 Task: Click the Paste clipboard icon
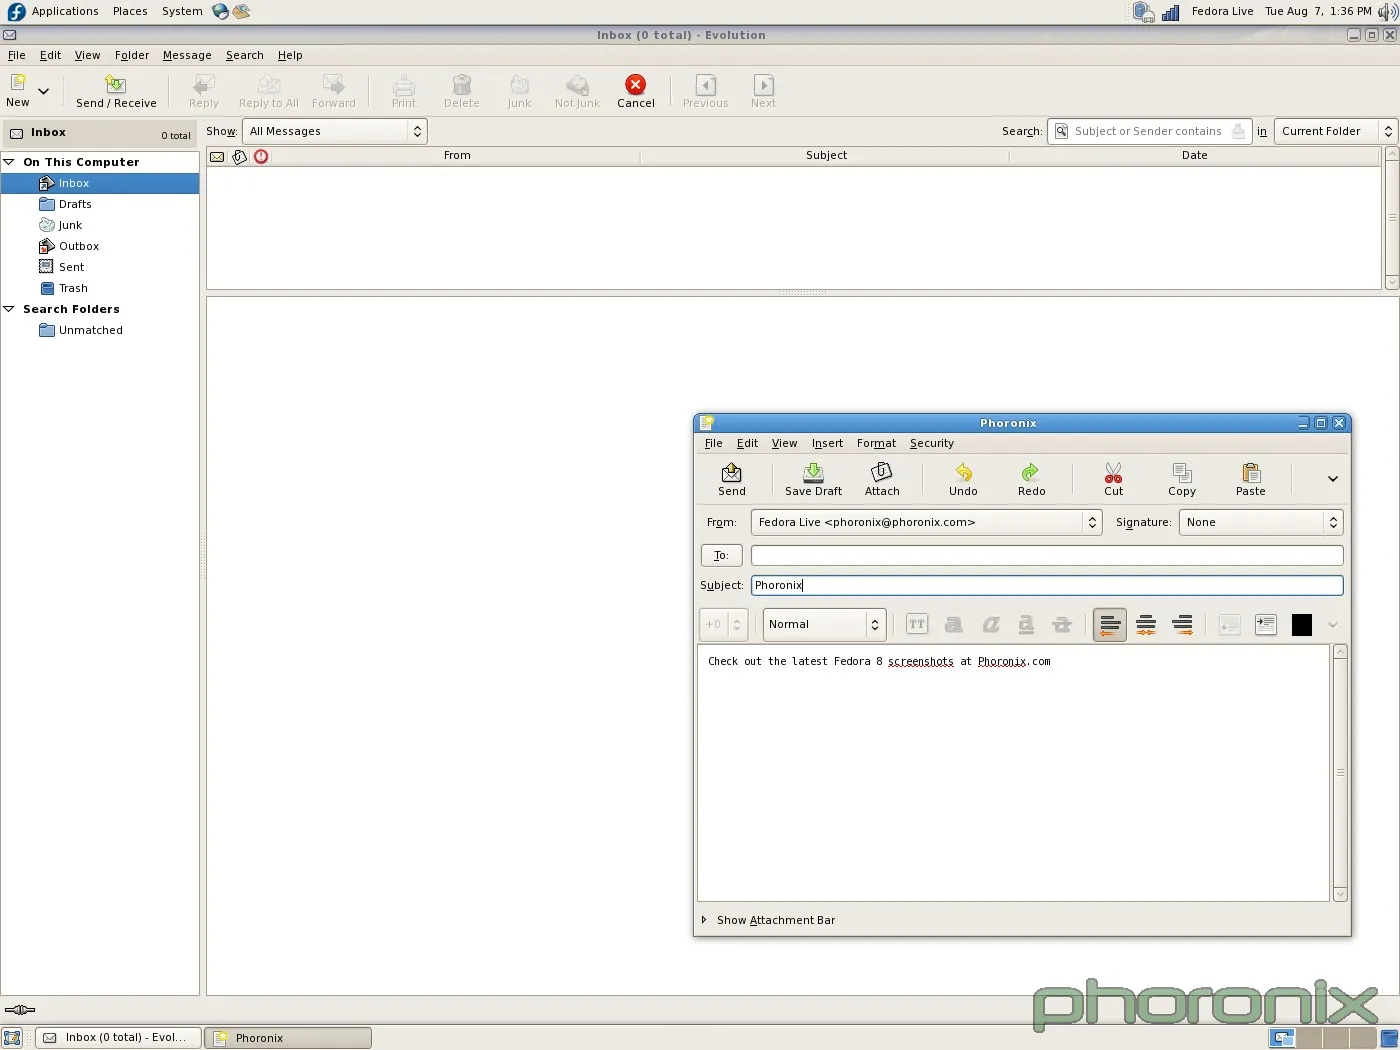(x=1251, y=472)
